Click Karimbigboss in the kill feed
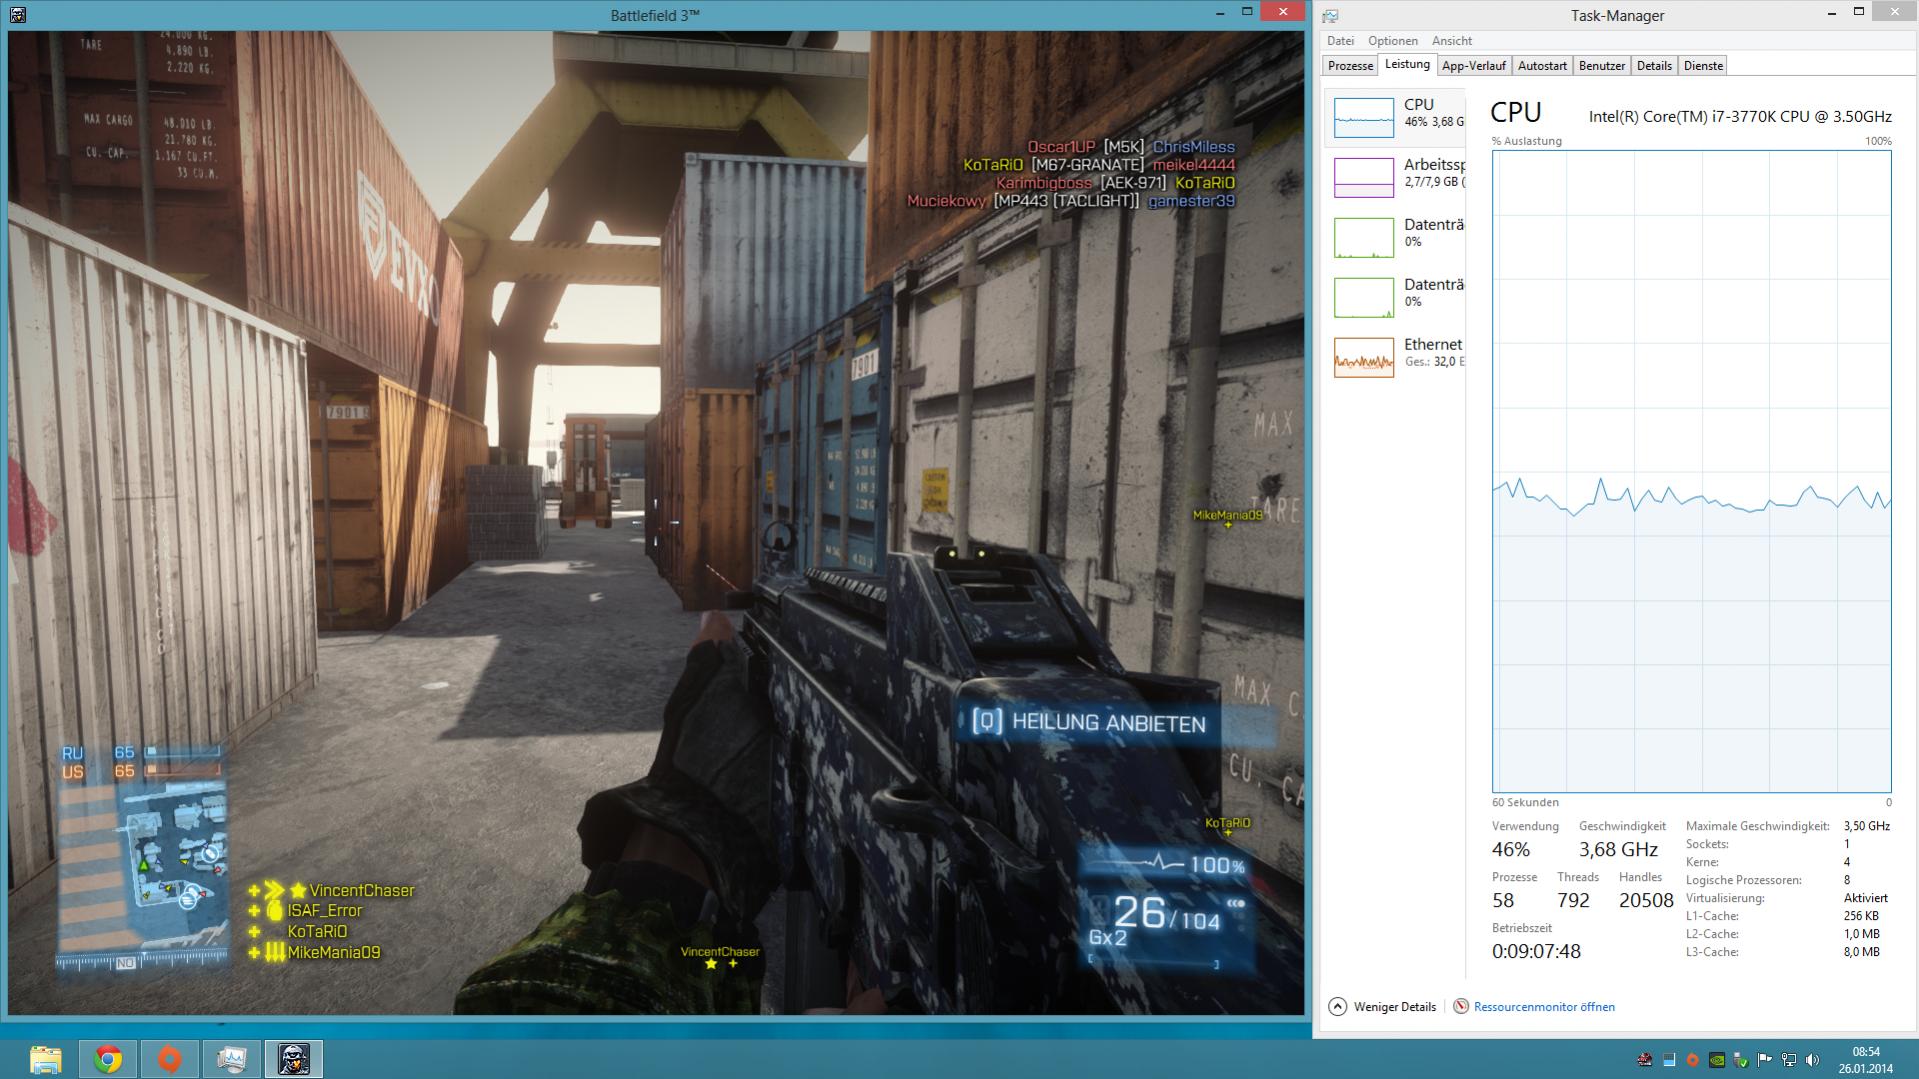This screenshot has width=1919, height=1079. coord(1044,183)
